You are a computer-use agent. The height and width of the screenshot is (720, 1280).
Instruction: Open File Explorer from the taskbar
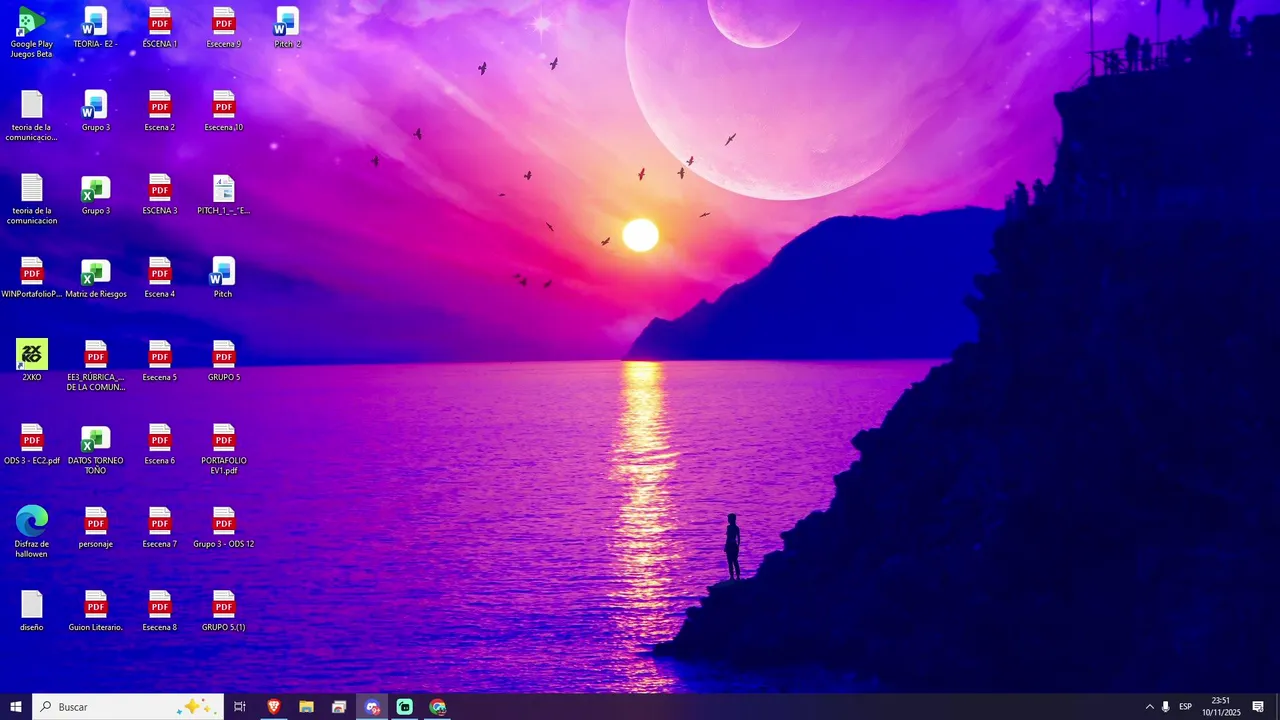306,707
